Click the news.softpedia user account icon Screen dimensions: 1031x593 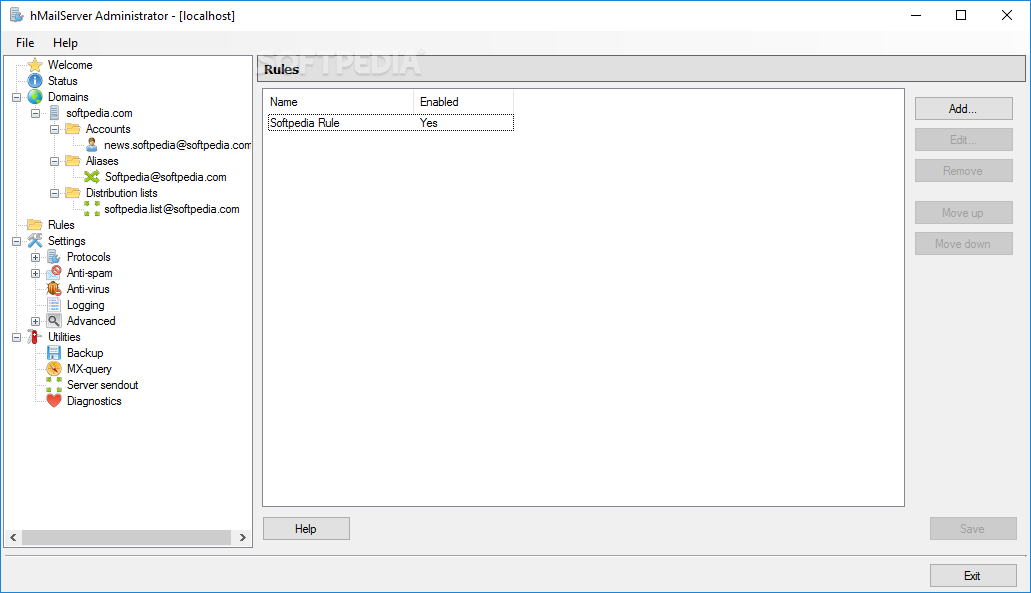[91, 145]
